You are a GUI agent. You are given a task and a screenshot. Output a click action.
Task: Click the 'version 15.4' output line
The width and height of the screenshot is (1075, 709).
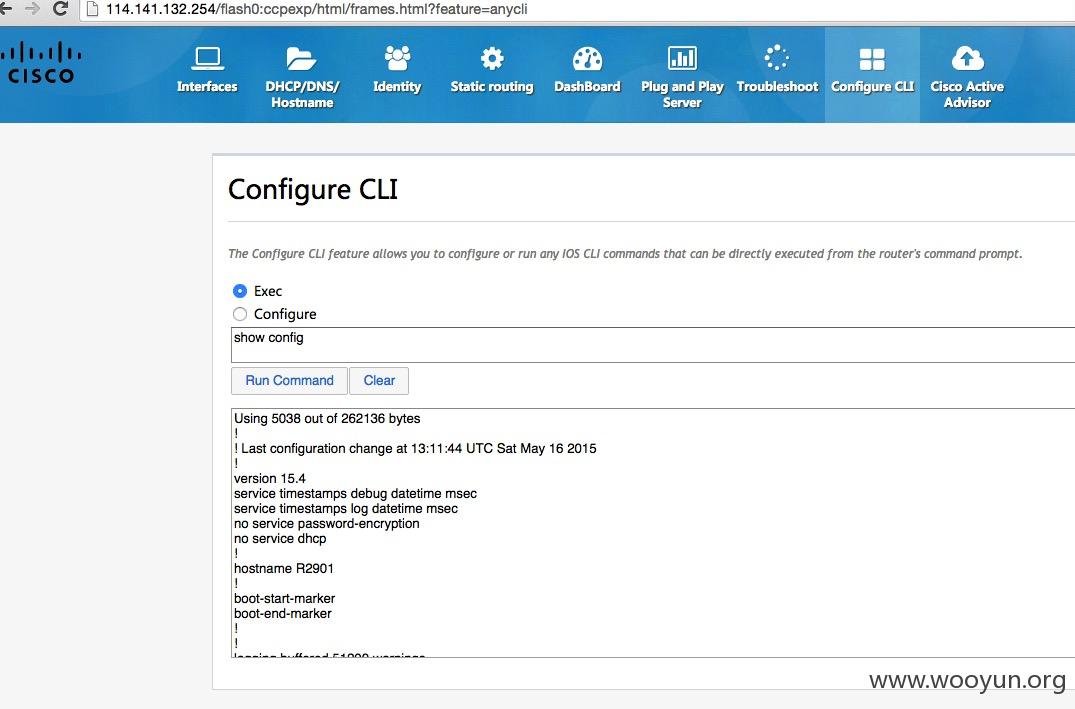[x=270, y=479]
